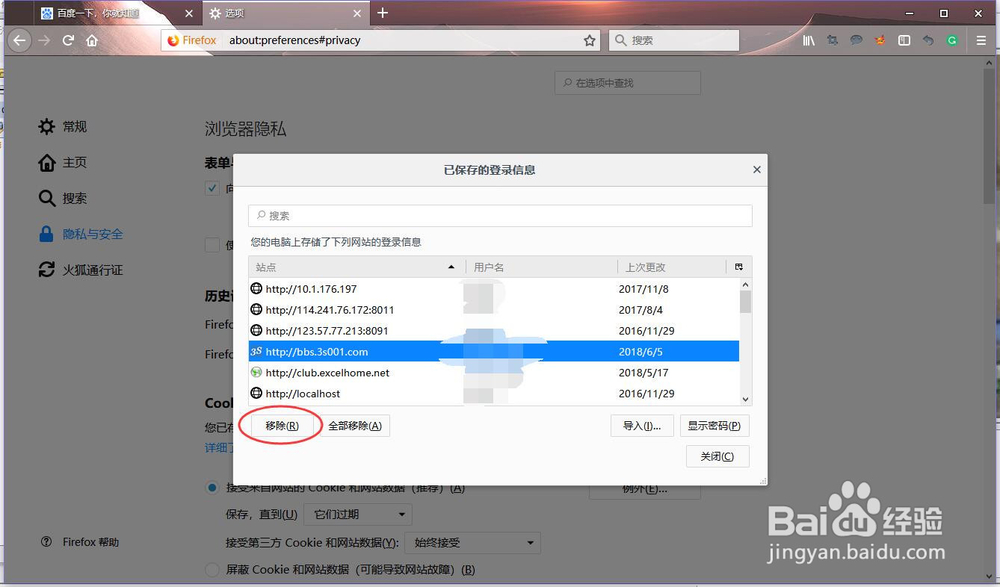The image size is (1000, 587).
Task: Click the 搜索 magnifier icon in settings sidebar
Action: tap(46, 198)
